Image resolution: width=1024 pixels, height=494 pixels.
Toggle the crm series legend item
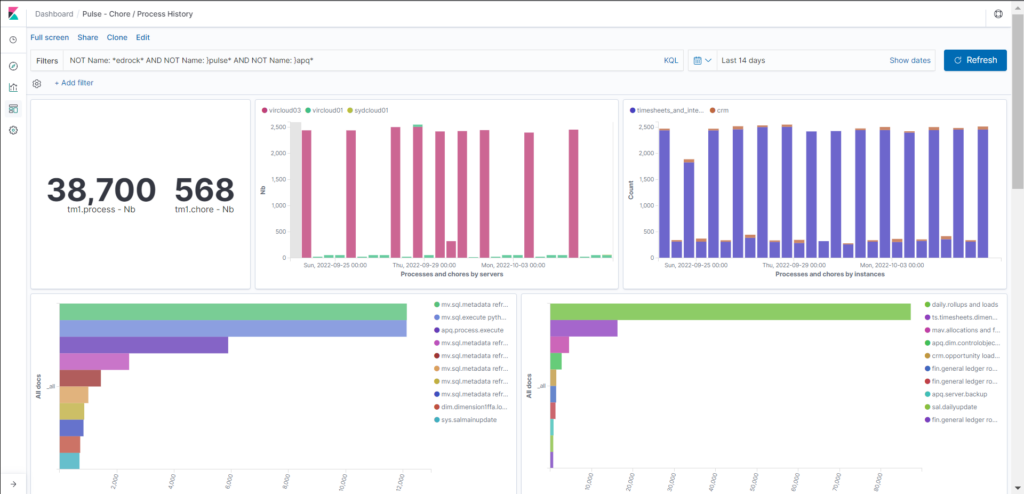pyautogui.click(x=723, y=110)
